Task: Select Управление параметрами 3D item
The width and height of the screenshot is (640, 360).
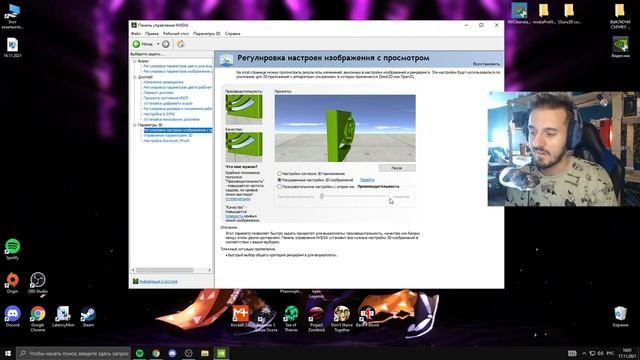Action: (x=168, y=135)
